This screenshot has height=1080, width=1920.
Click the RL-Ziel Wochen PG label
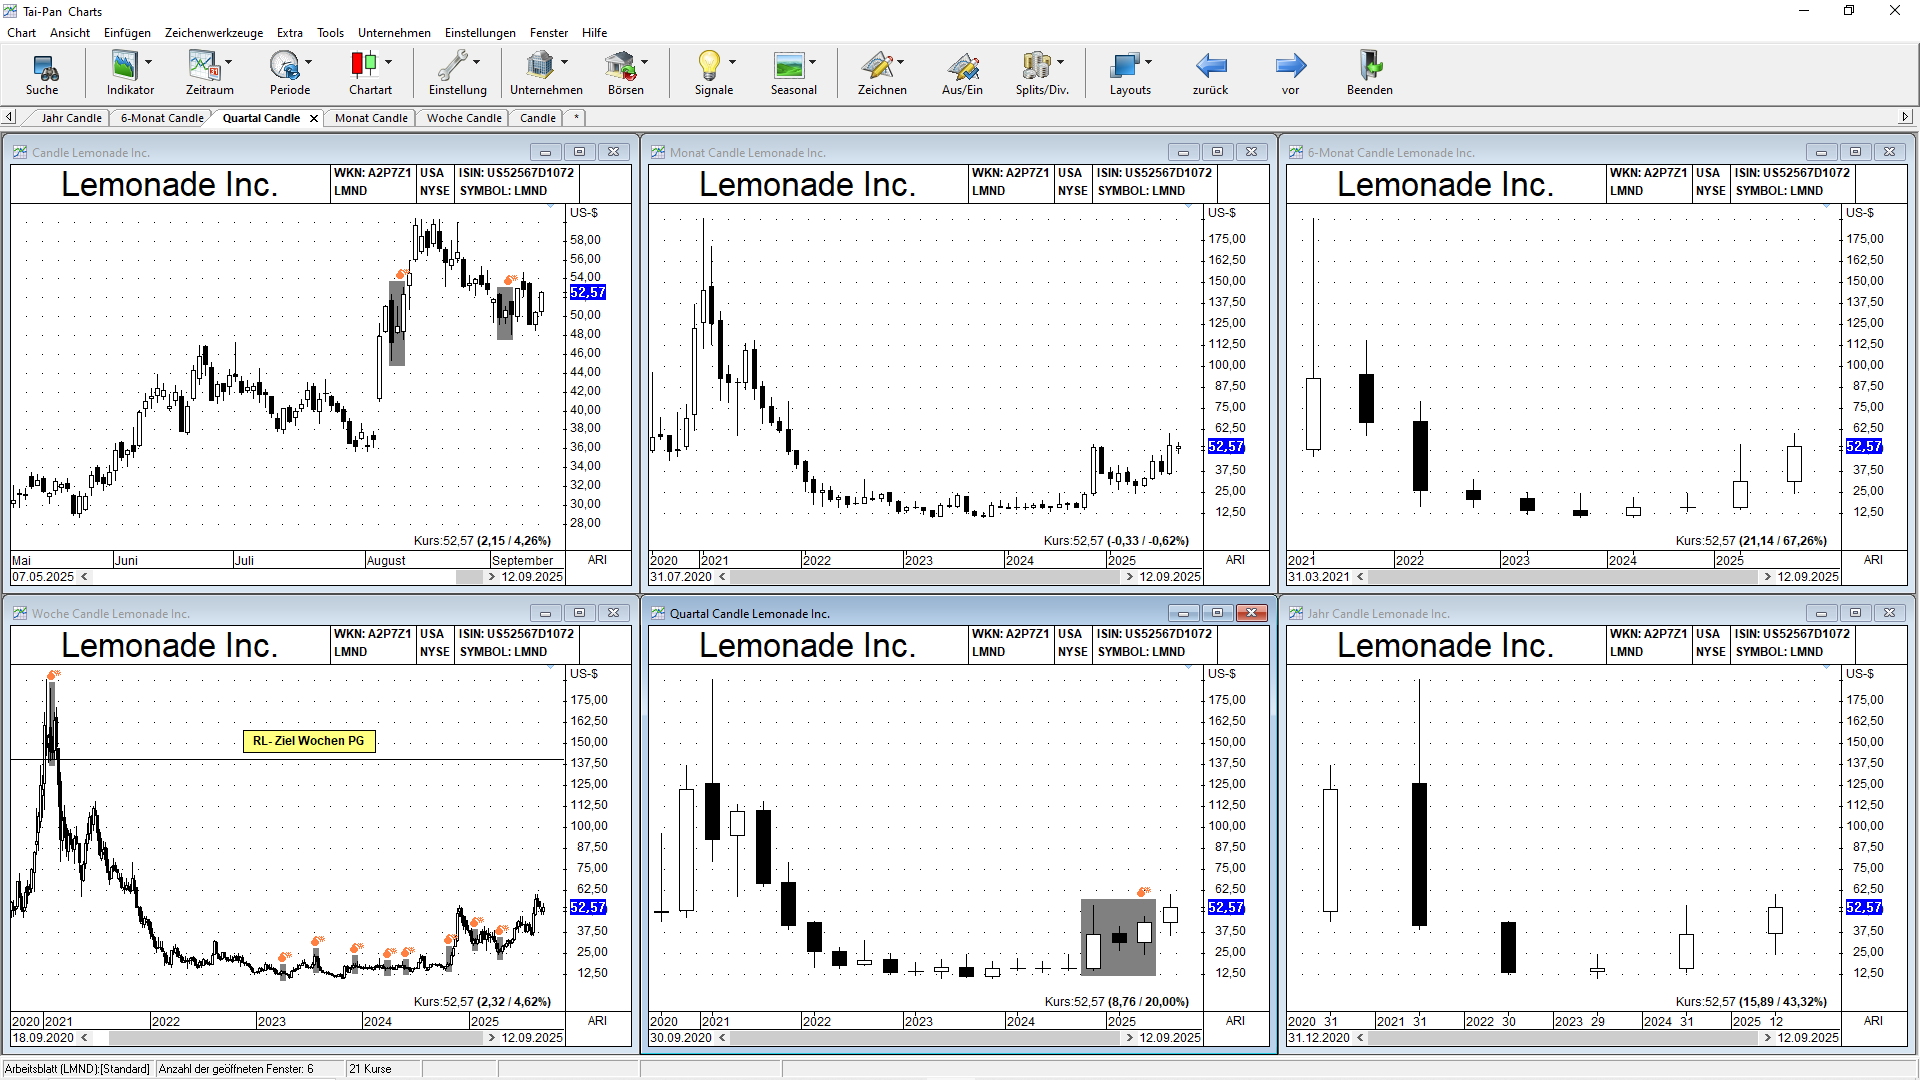[x=309, y=741]
